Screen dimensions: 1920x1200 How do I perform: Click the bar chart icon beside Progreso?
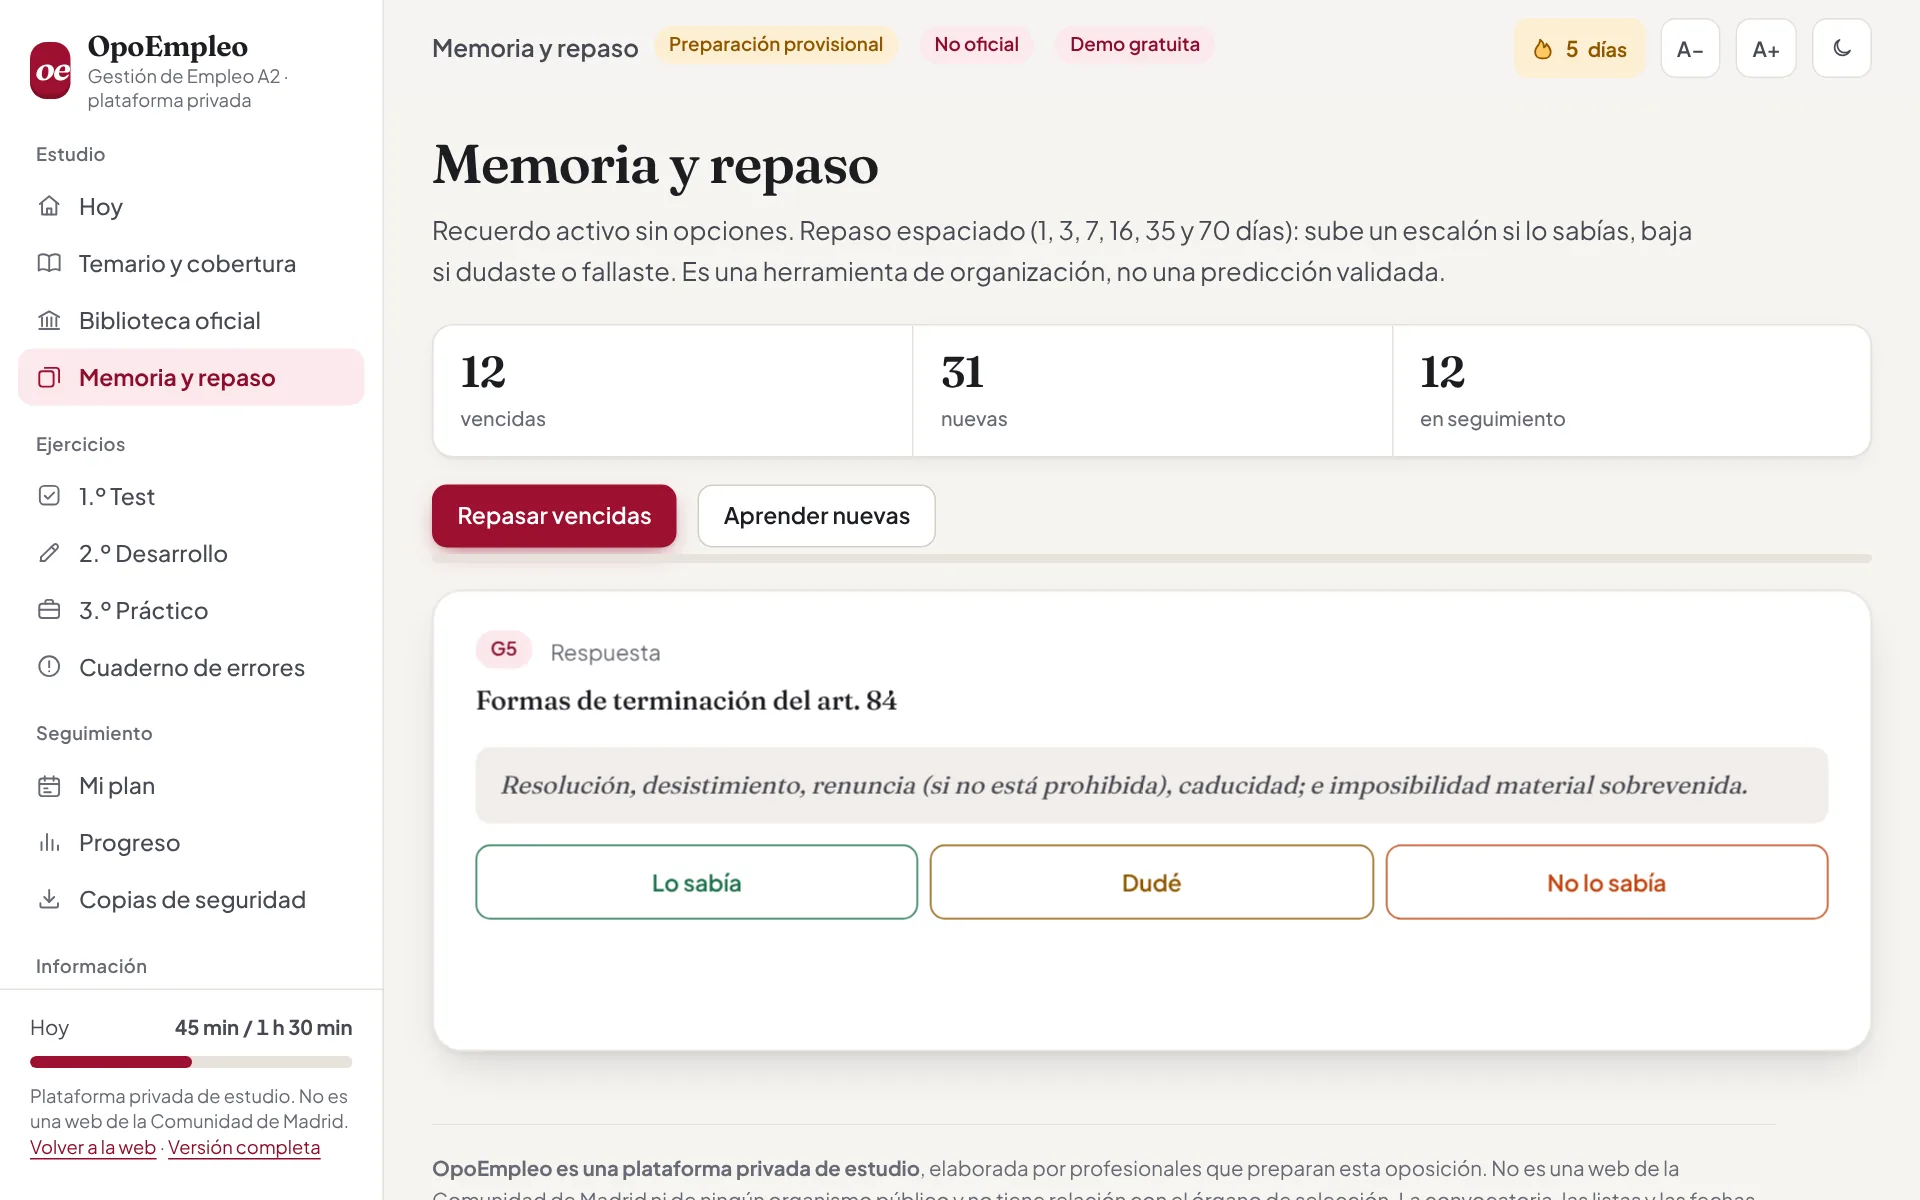49,843
